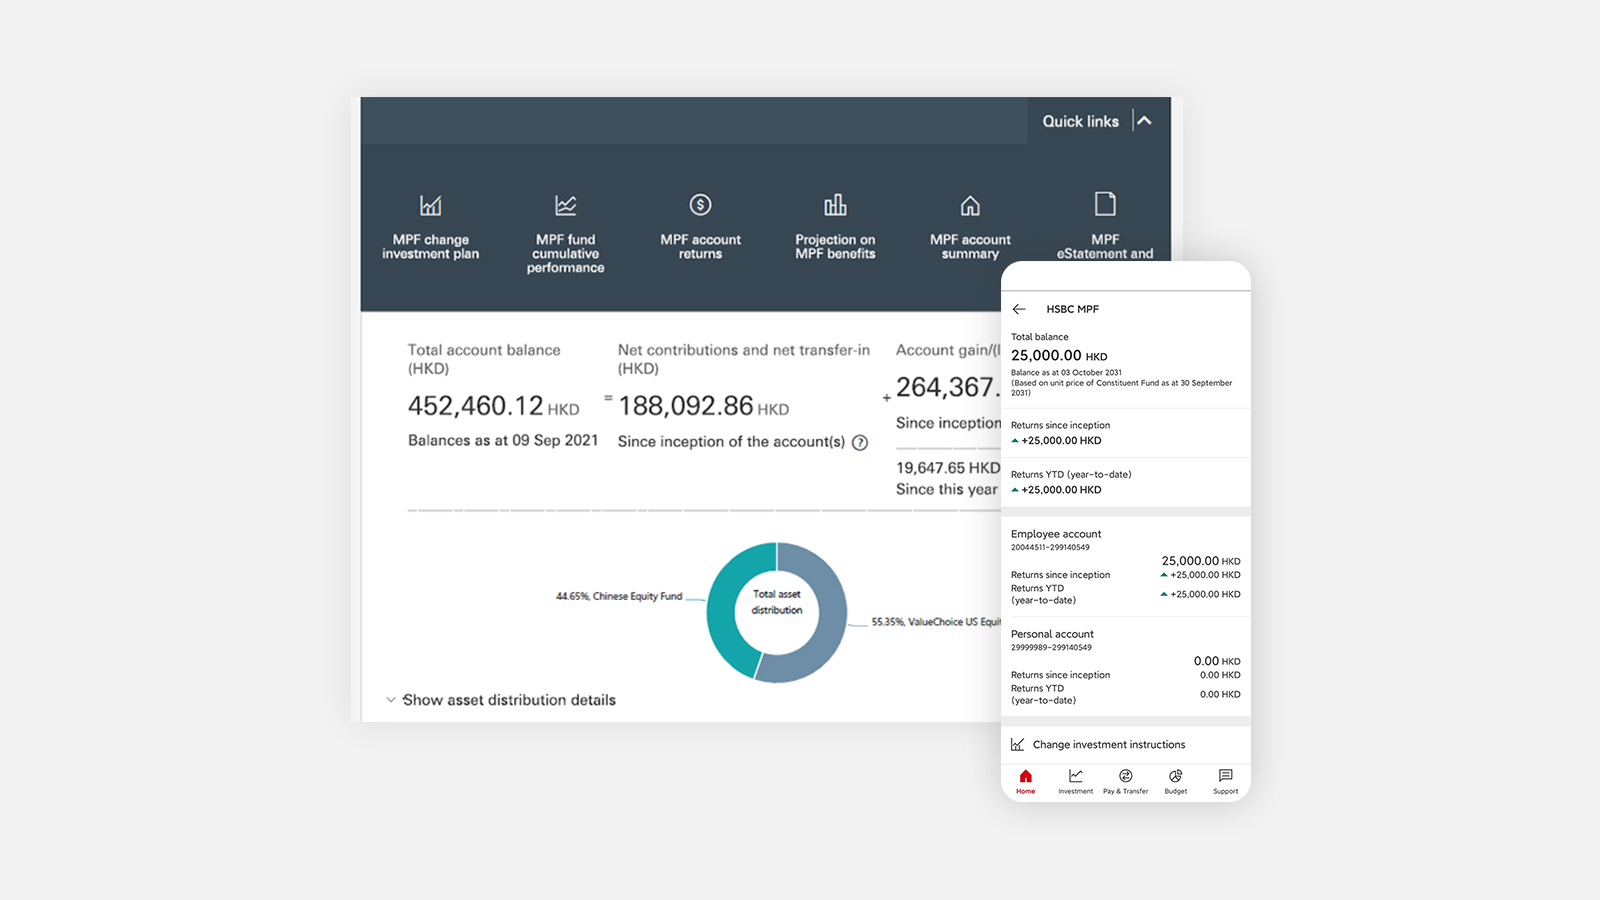
Task: Click the 19,647.65 HKD since this year
Action: 948,468
